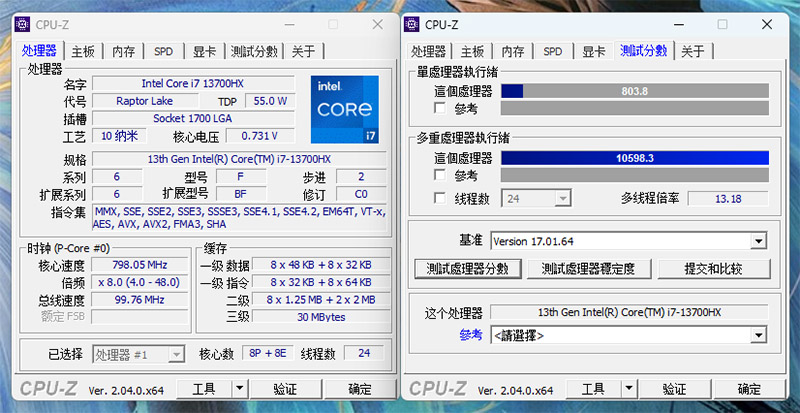
Task: Select 处理器 tab in left window
Action: tap(39, 50)
